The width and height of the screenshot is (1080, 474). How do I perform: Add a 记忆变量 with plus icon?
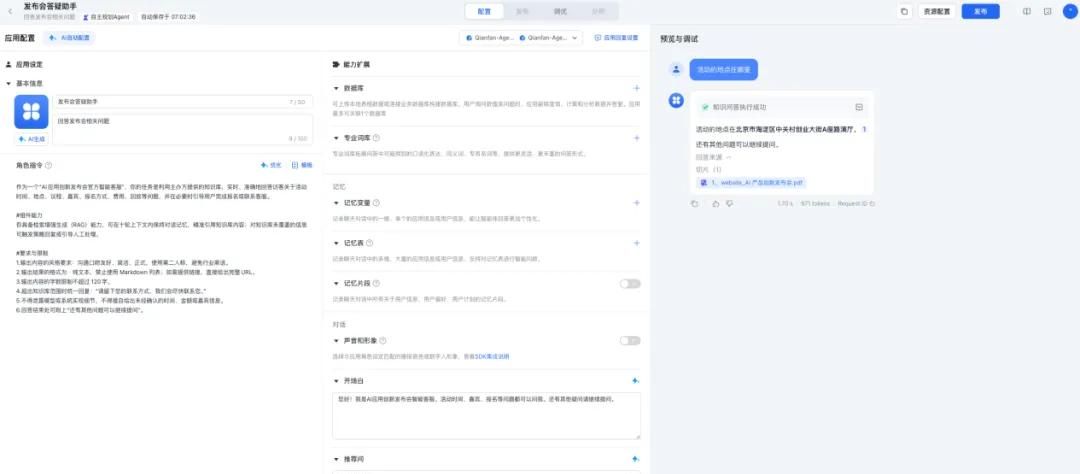[x=636, y=203]
